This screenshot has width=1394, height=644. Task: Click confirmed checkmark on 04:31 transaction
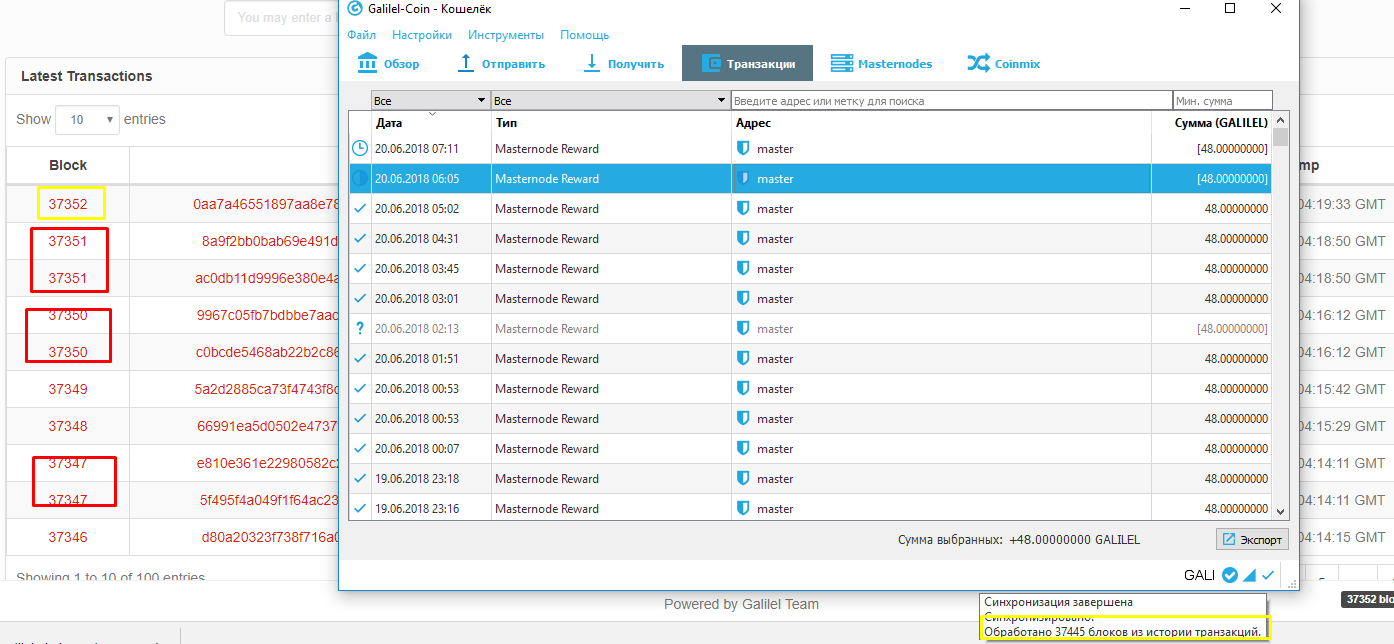(x=360, y=239)
